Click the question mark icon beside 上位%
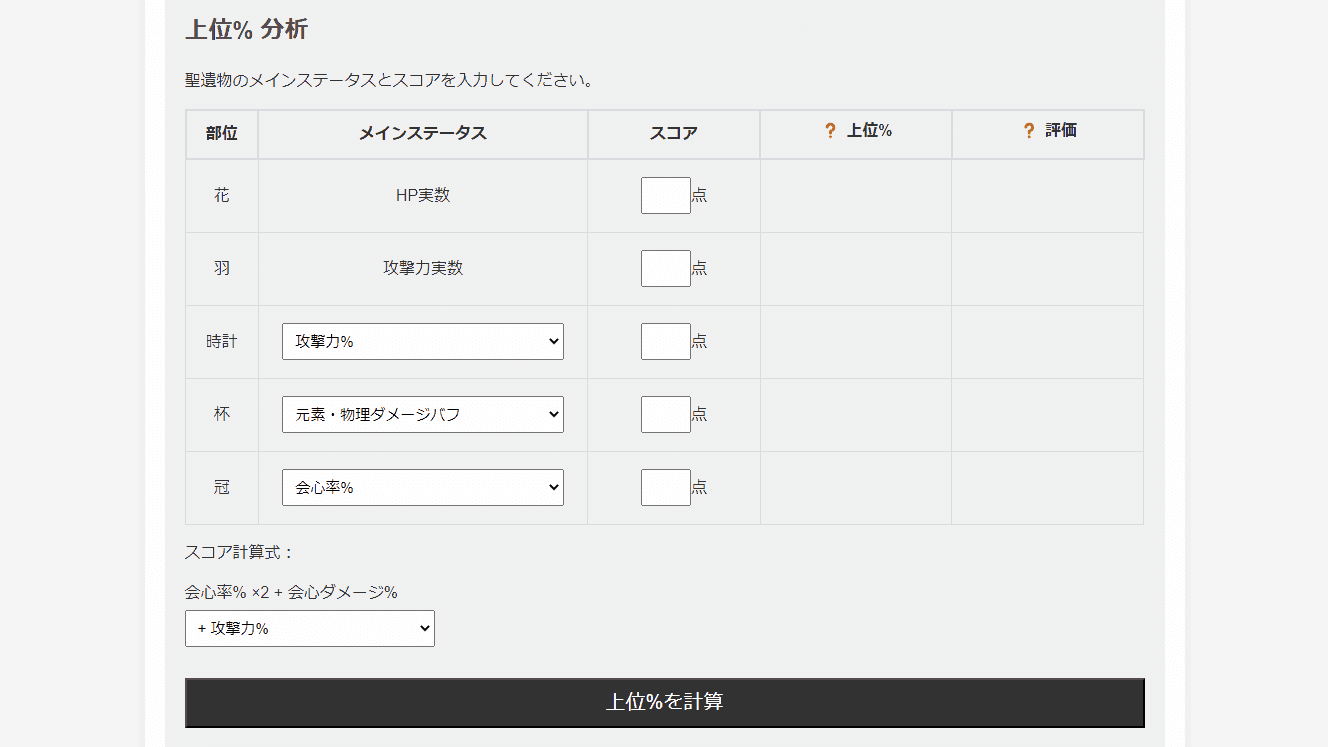1328x747 pixels. (830, 131)
